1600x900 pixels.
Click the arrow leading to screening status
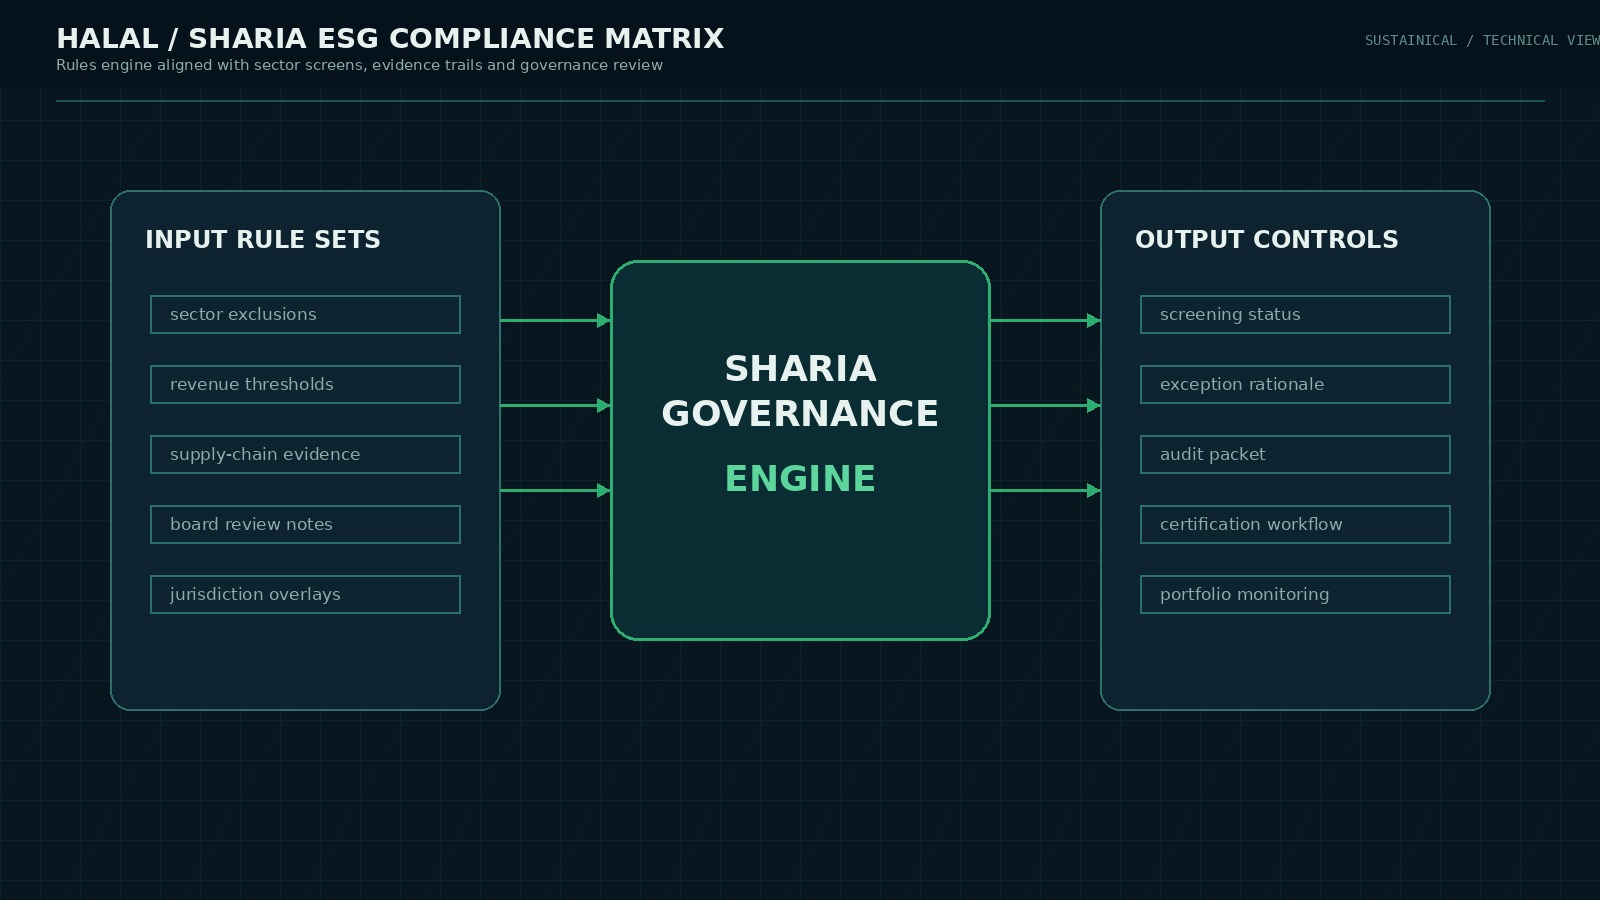click(1043, 321)
